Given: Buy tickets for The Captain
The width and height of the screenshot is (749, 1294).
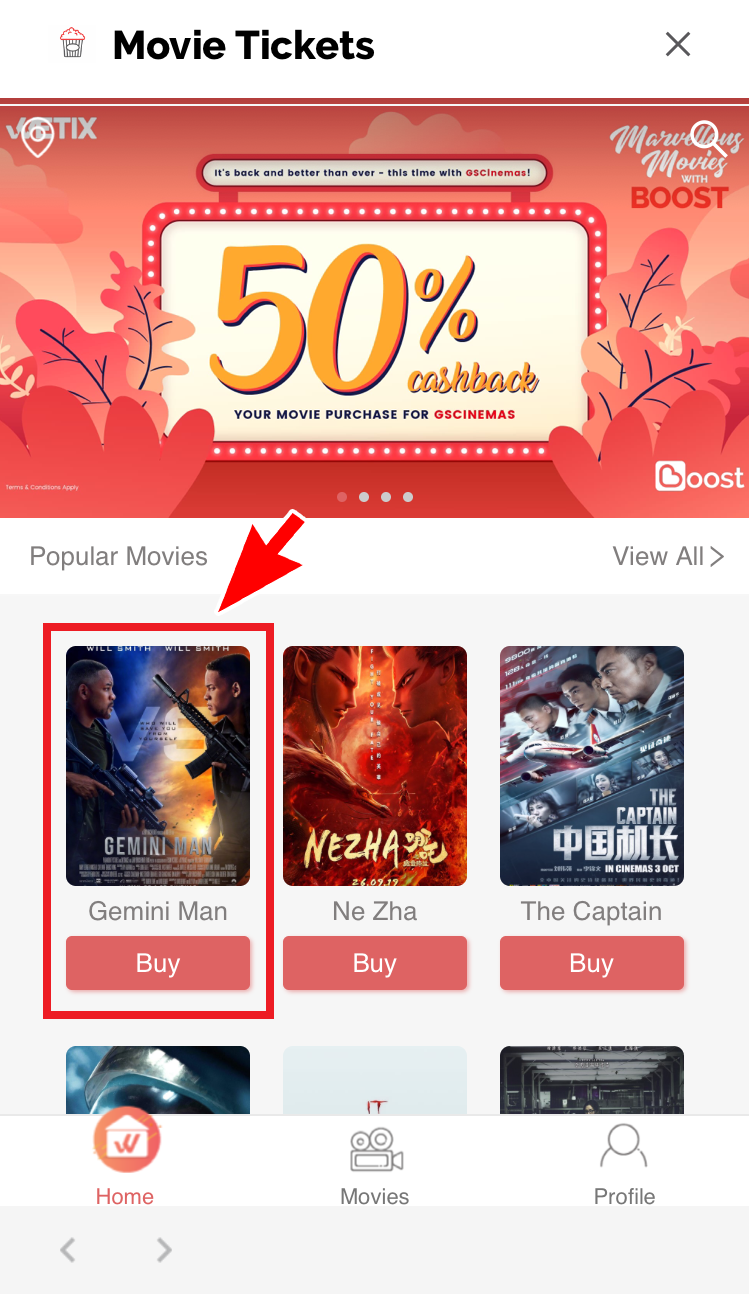Looking at the screenshot, I should 592,963.
